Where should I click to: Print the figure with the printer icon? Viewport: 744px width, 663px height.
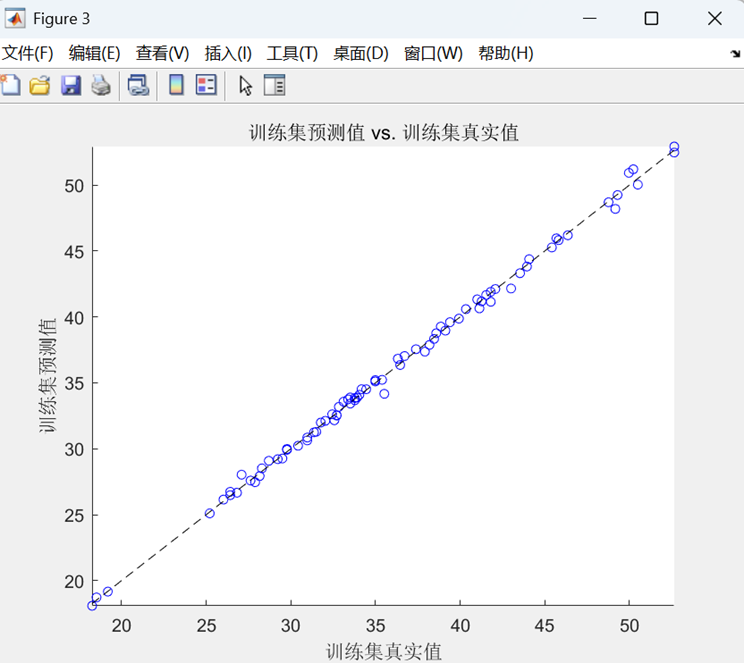(101, 85)
